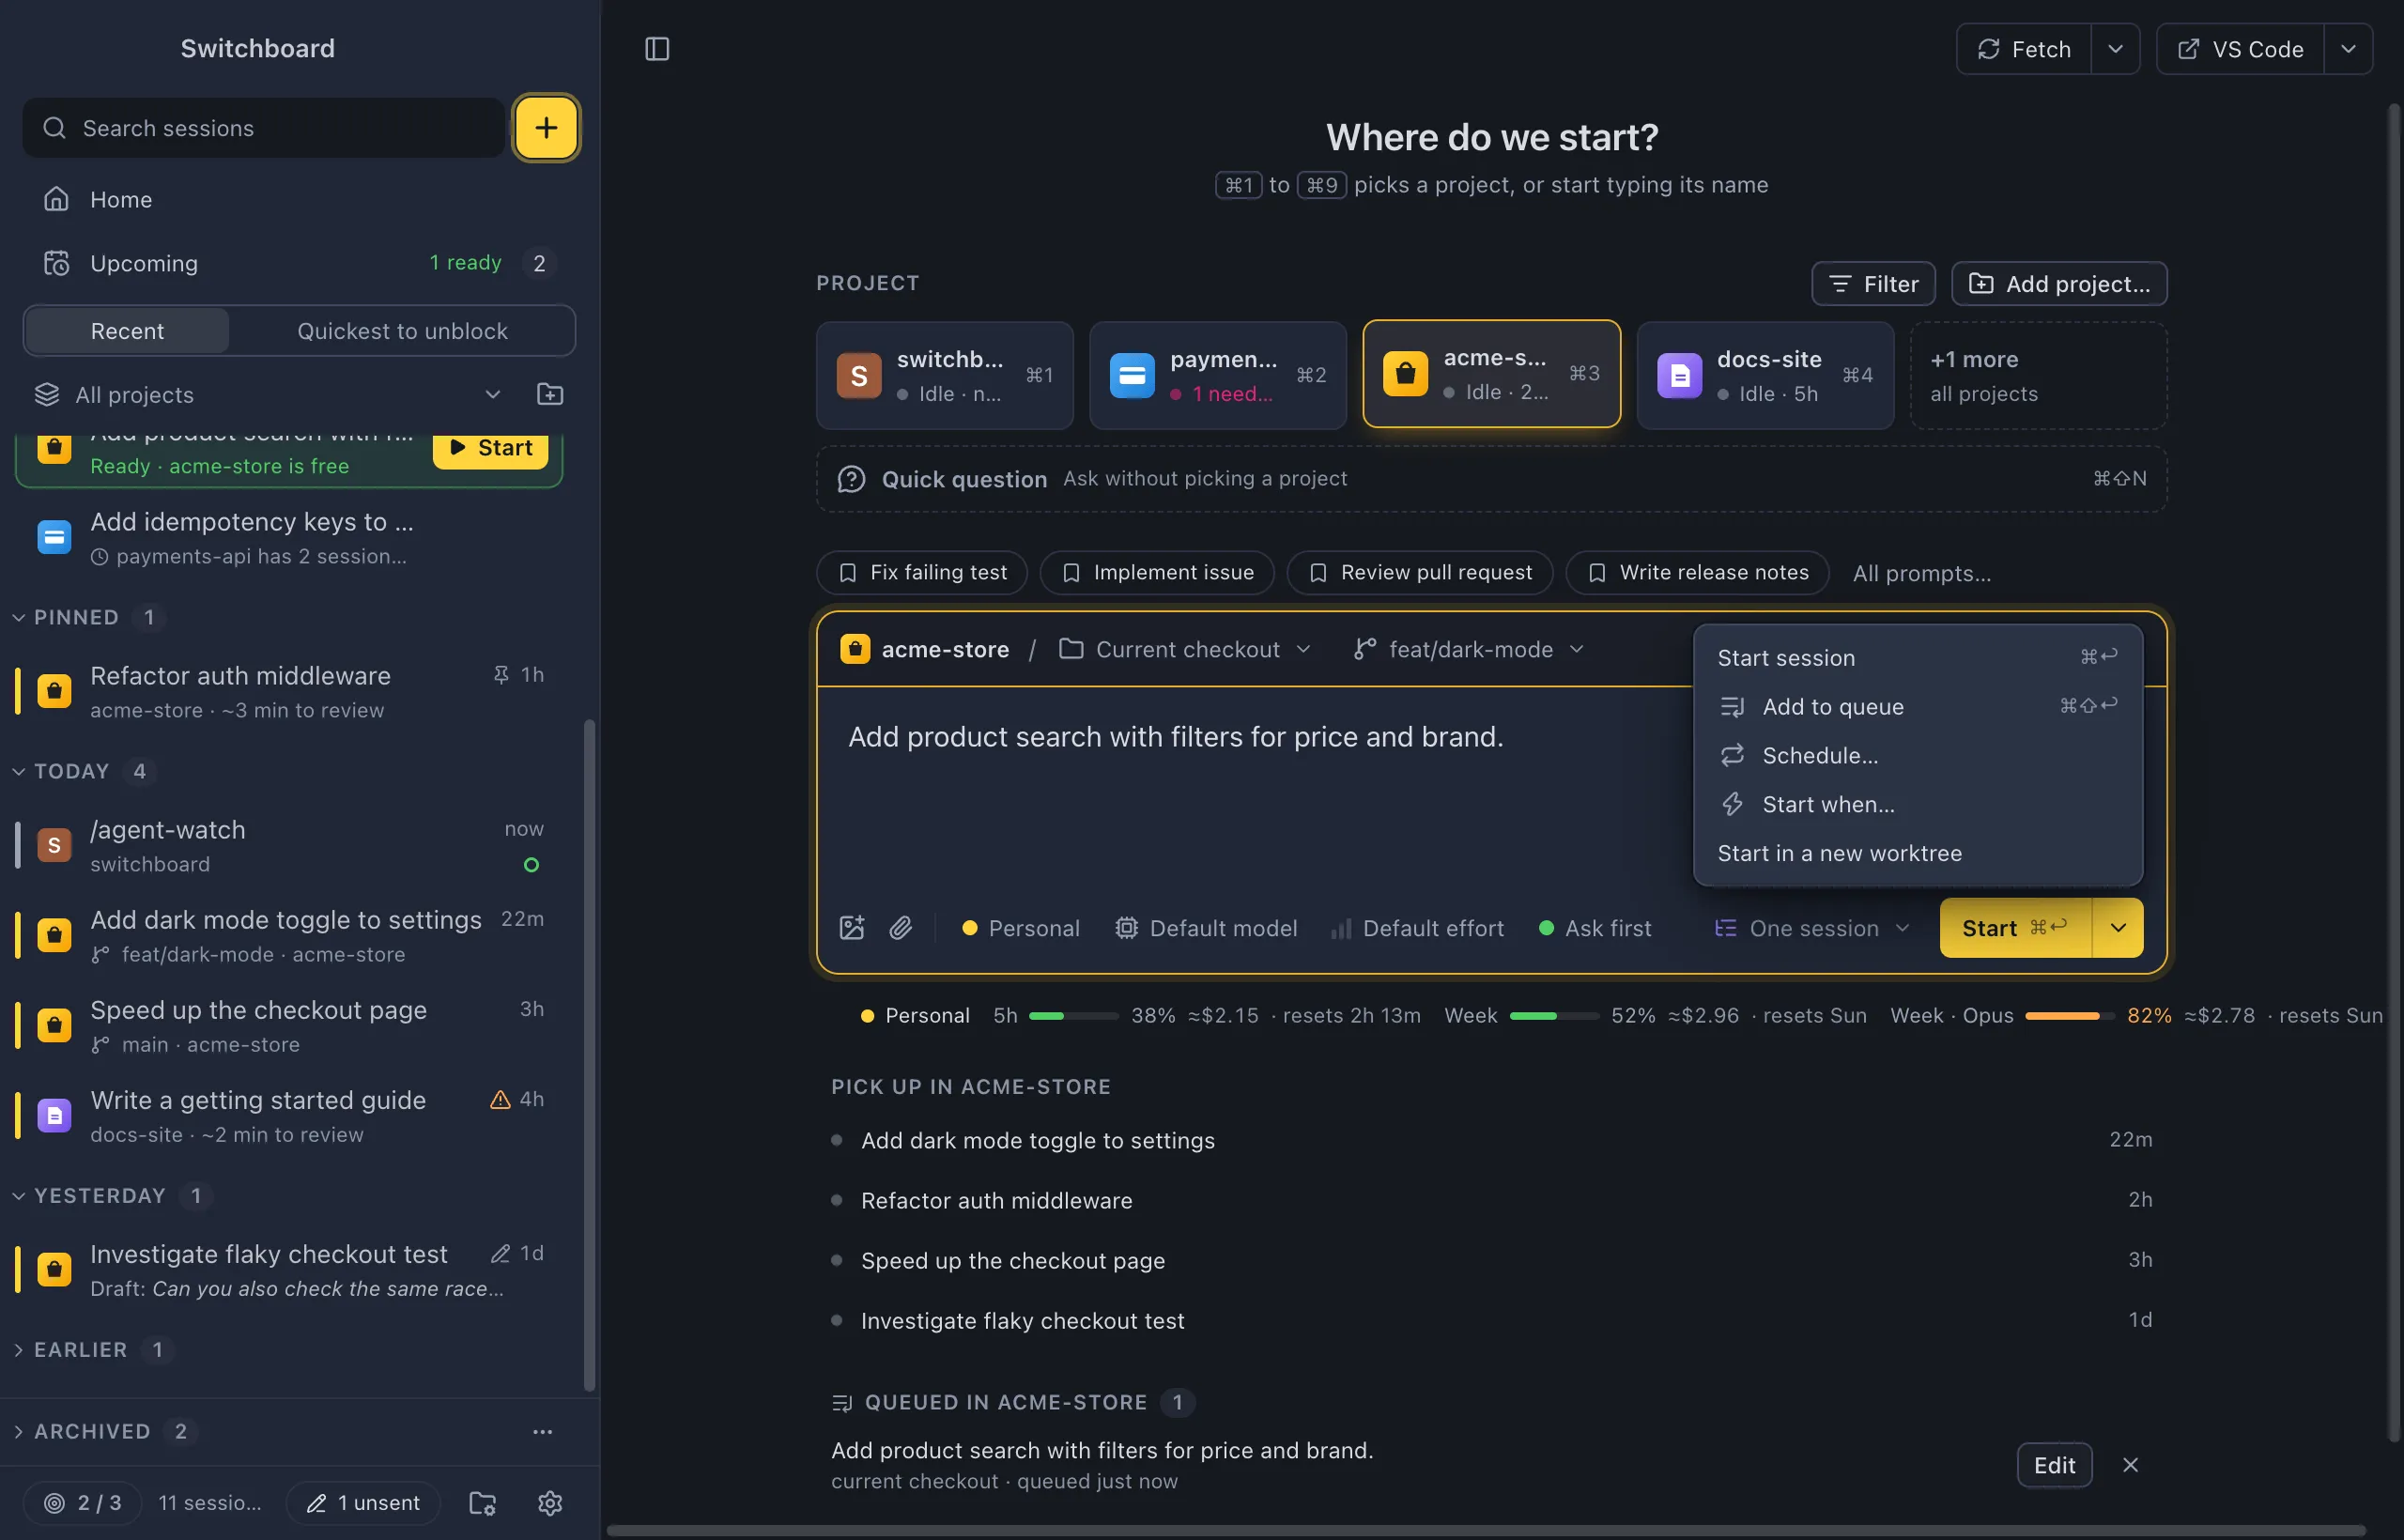
Task: Open the Default effort selector
Action: (x=1418, y=928)
